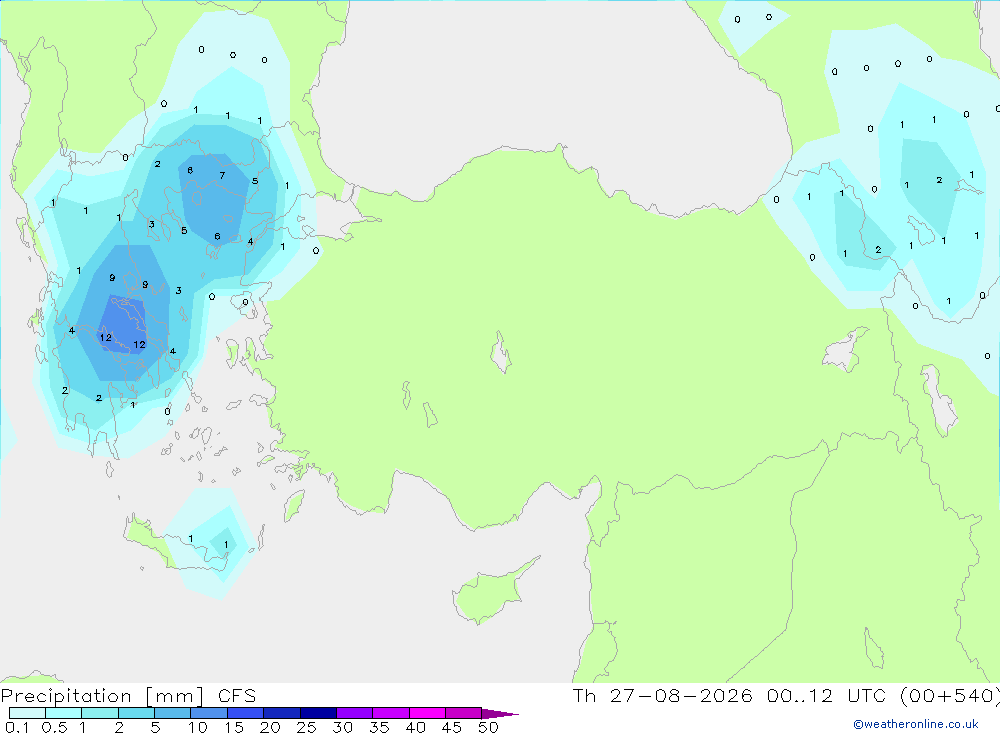Click the '15' legend scale label
The image size is (1000, 733).
click(234, 727)
